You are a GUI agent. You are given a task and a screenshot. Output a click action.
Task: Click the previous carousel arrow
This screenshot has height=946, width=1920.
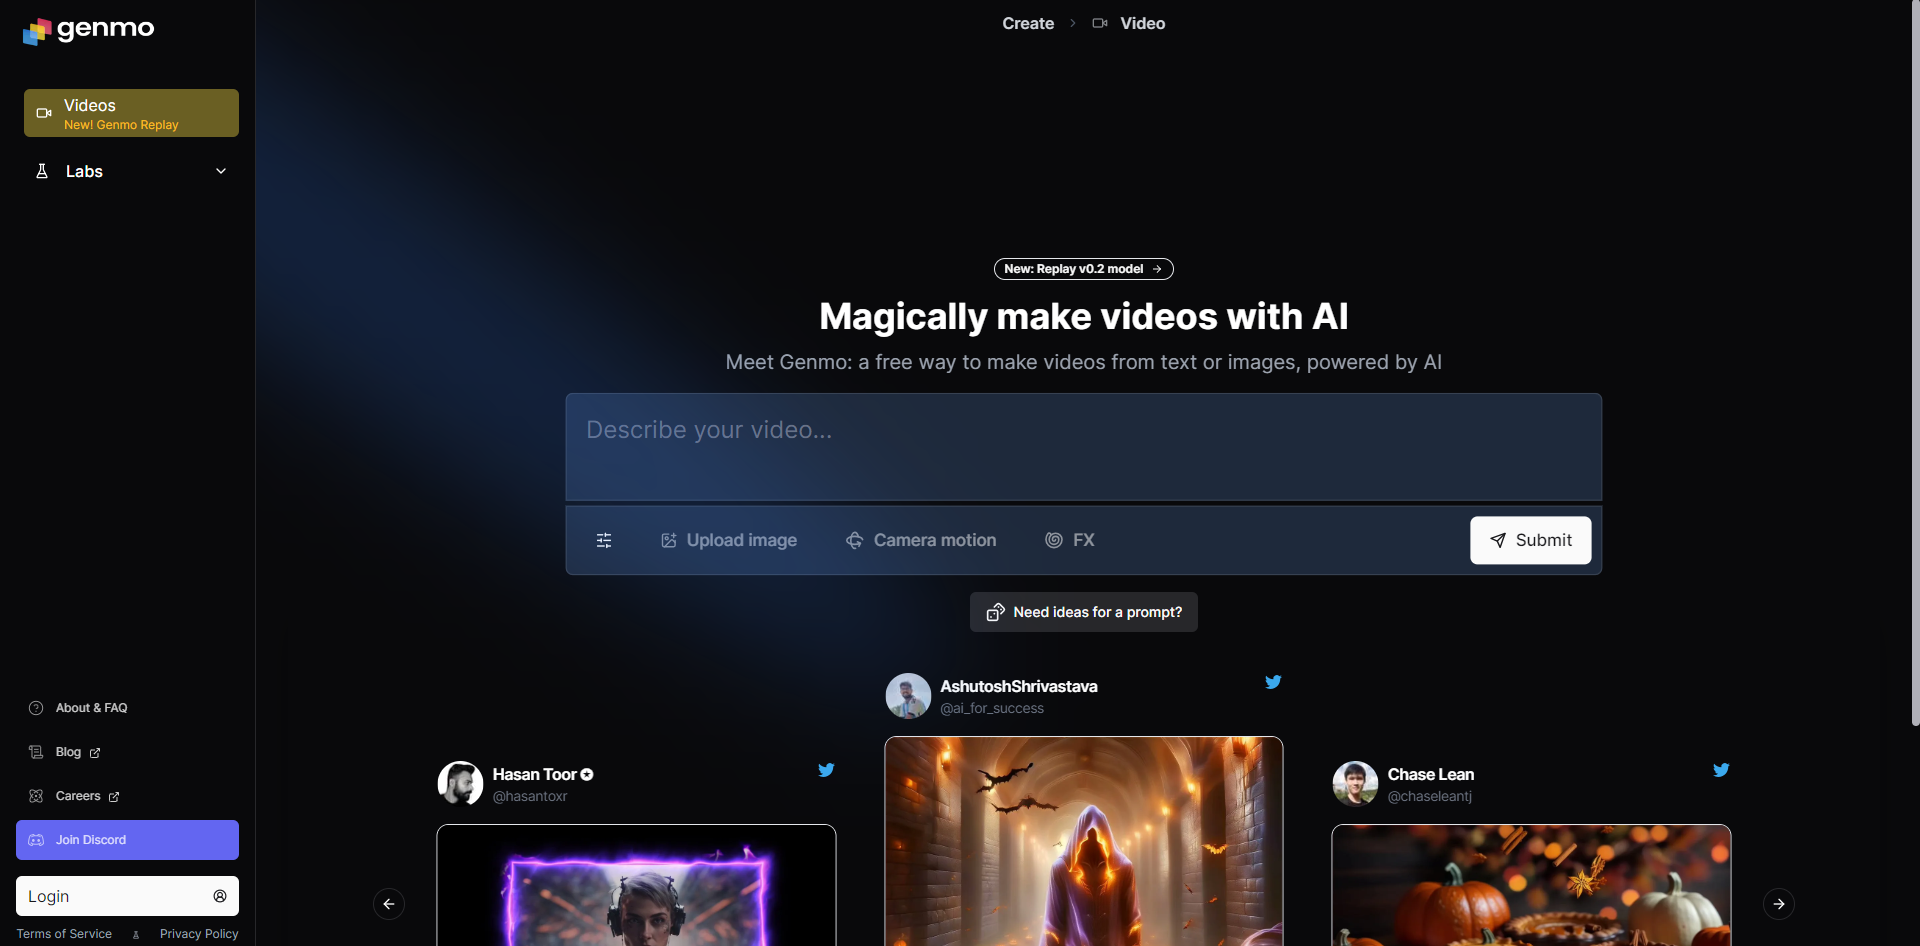(x=389, y=904)
